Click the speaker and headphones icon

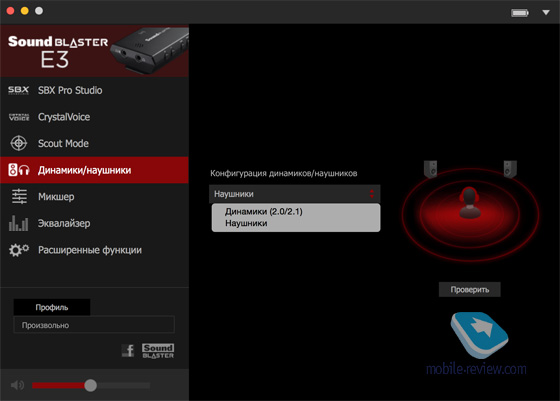point(19,170)
